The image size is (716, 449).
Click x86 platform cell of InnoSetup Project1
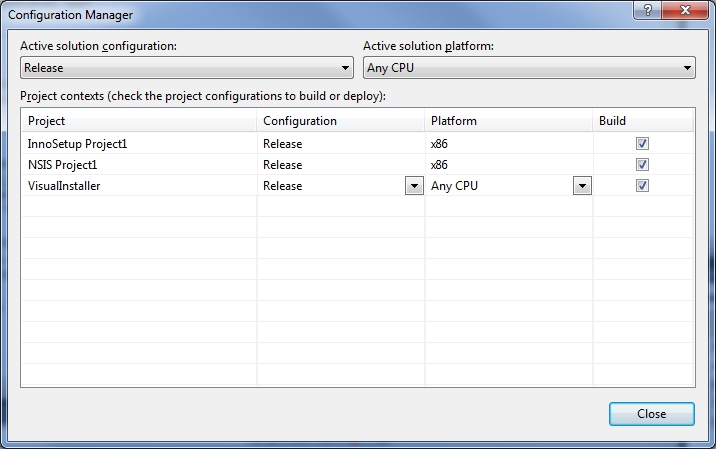[x=509, y=143]
